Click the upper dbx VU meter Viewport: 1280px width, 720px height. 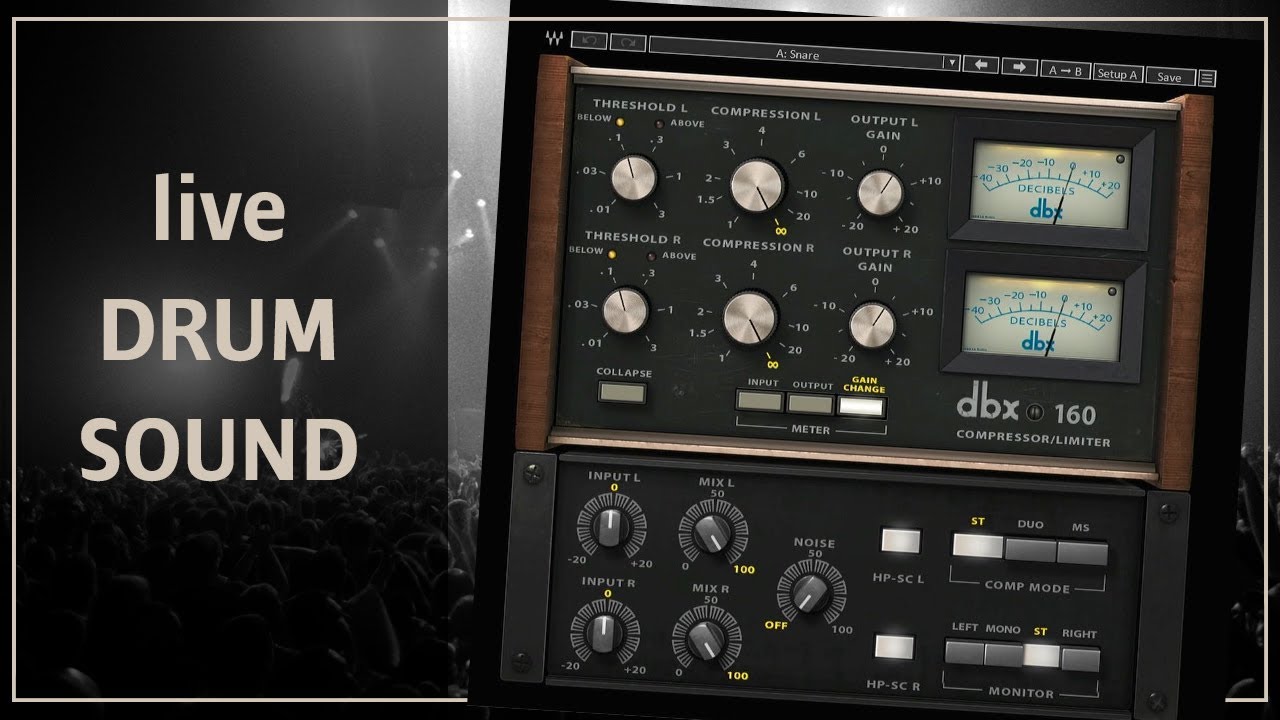pyautogui.click(x=1049, y=184)
